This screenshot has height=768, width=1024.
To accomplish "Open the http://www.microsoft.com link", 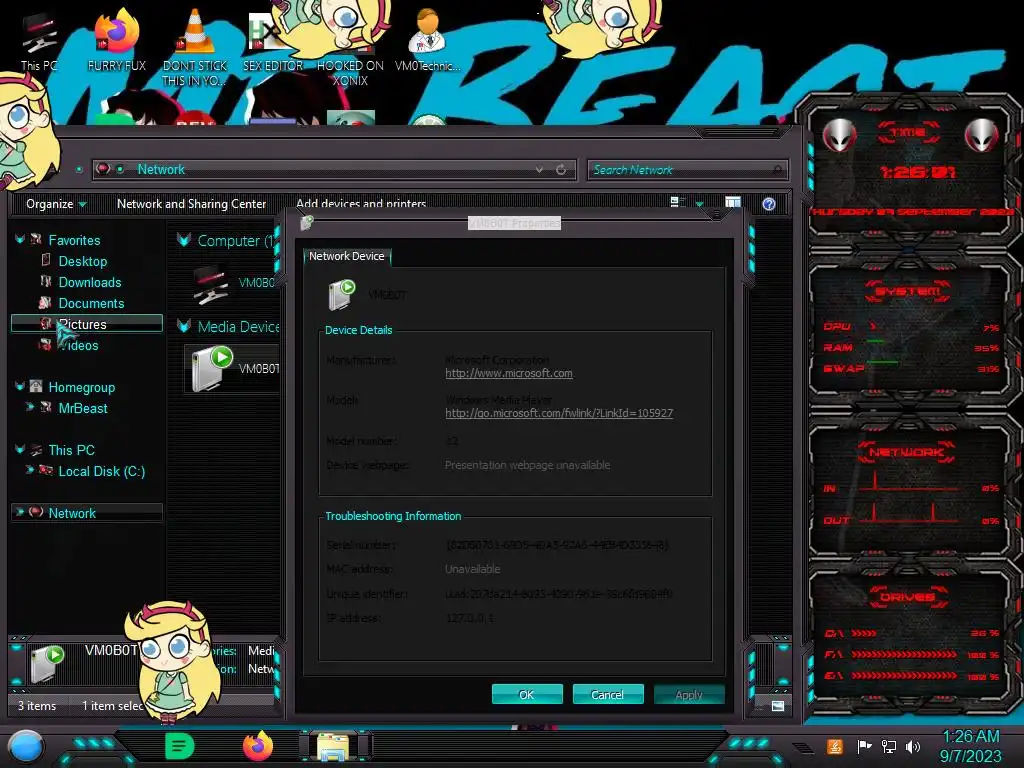I will click(x=509, y=373).
